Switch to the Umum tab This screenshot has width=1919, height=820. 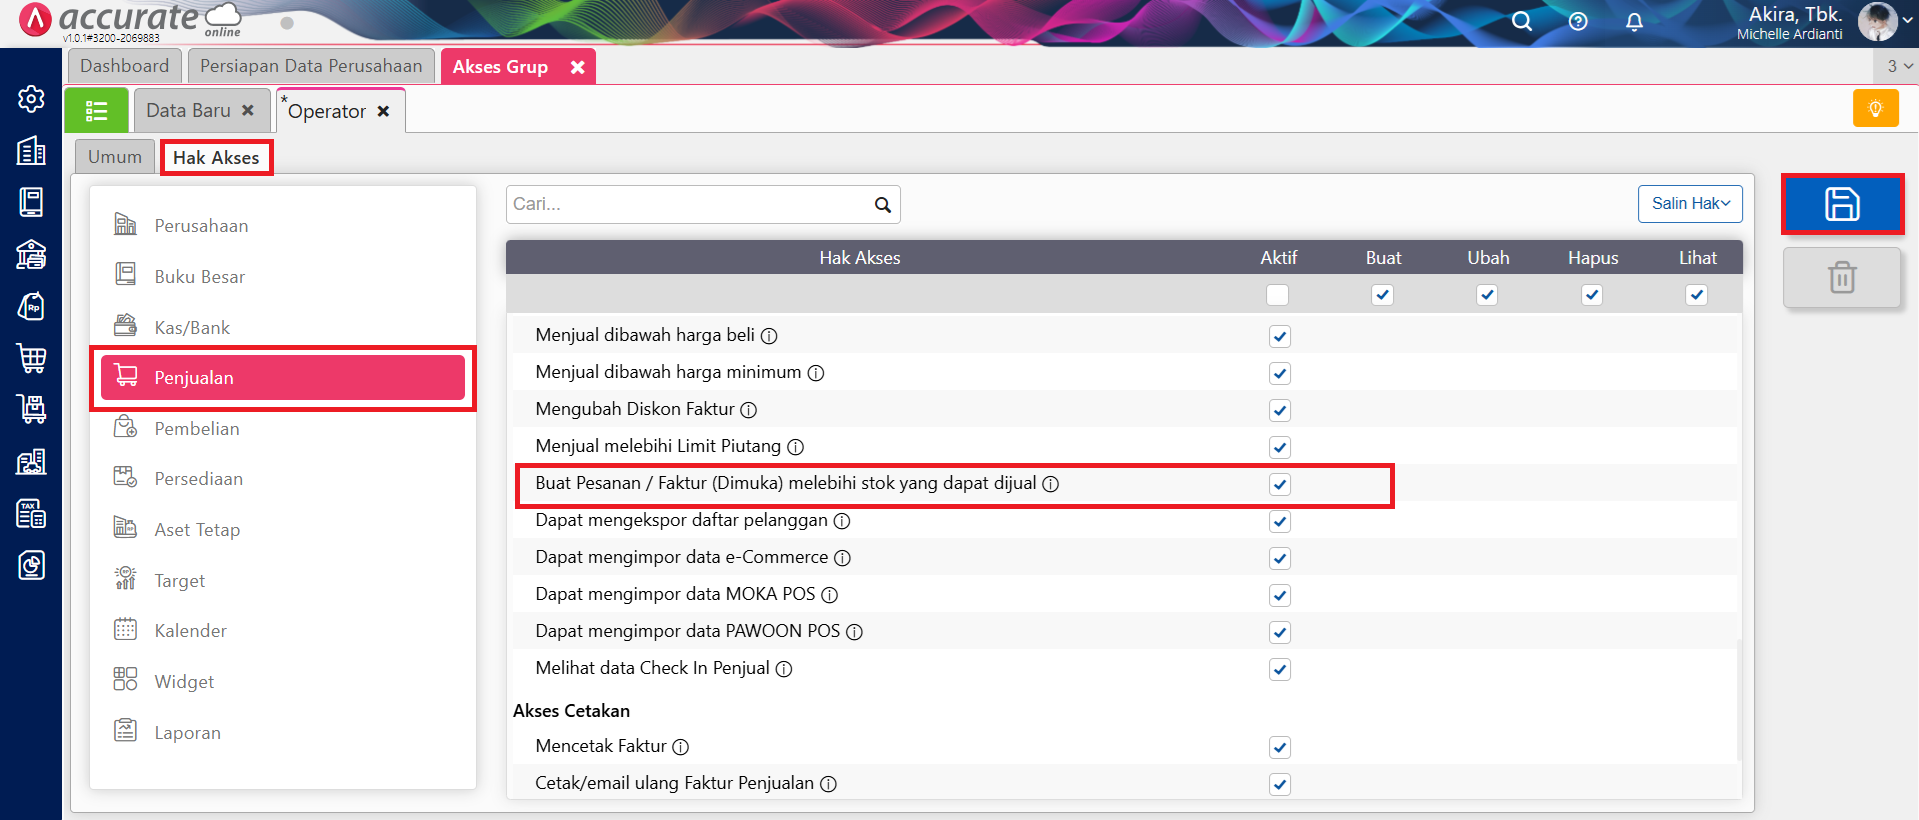pos(114,157)
